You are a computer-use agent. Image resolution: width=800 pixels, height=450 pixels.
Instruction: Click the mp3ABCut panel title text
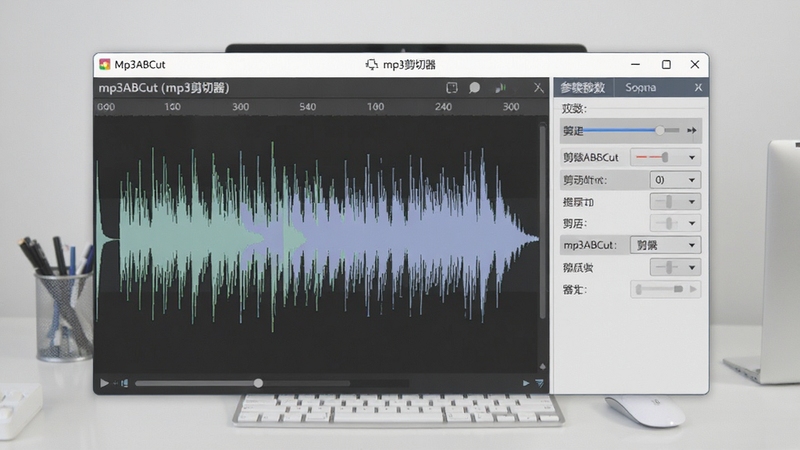point(164,88)
